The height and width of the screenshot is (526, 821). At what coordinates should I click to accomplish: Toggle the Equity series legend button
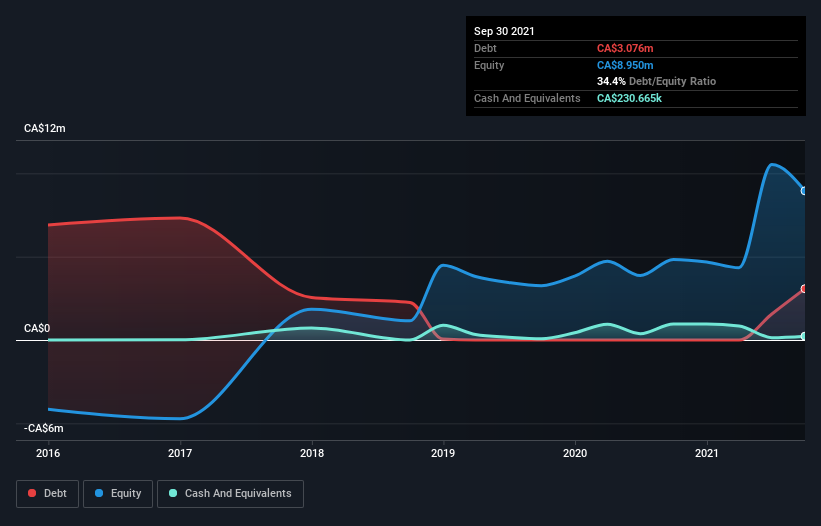118,494
